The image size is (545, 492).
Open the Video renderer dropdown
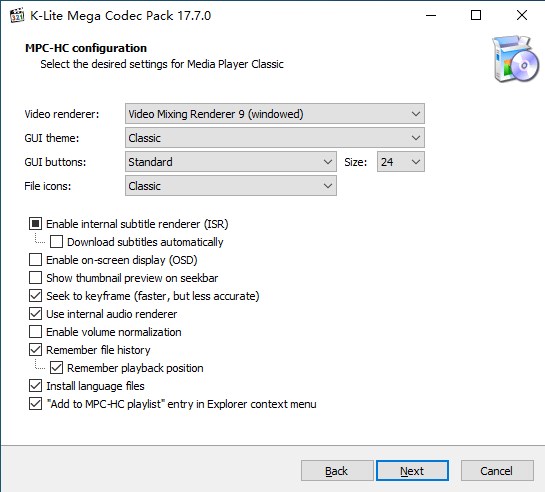coord(275,114)
